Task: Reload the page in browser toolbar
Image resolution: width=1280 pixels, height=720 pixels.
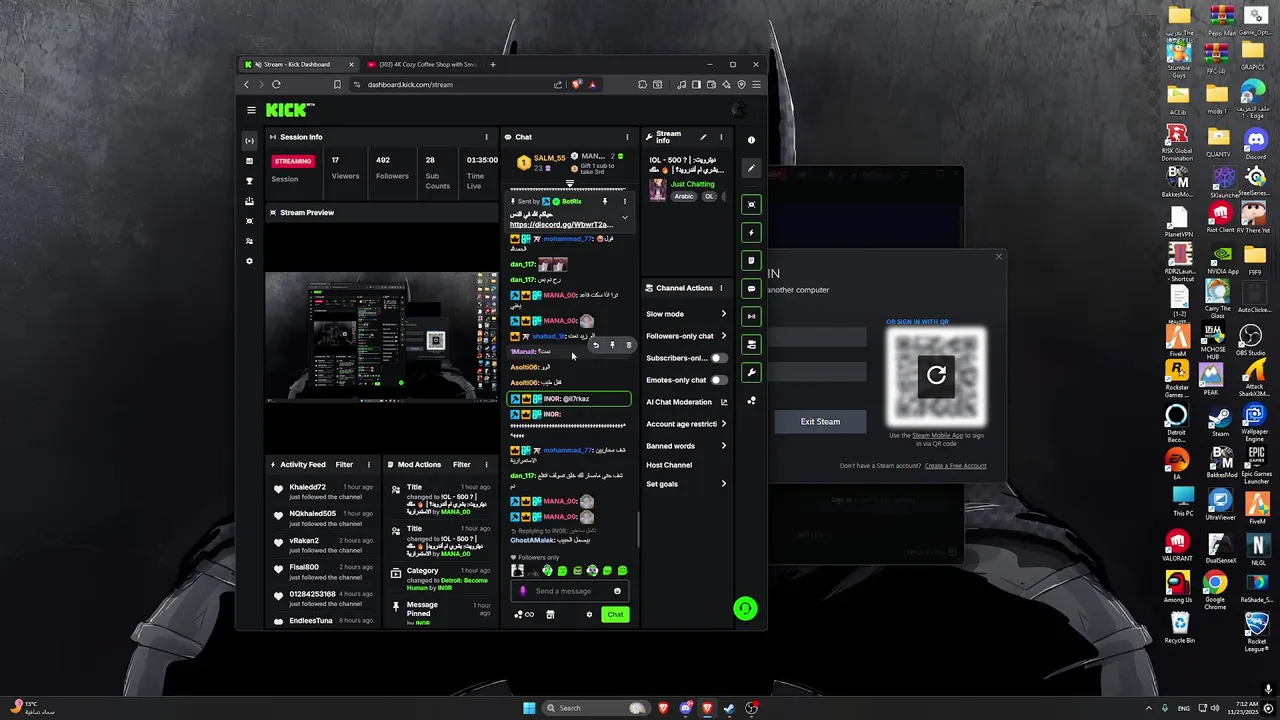Action: tap(276, 85)
